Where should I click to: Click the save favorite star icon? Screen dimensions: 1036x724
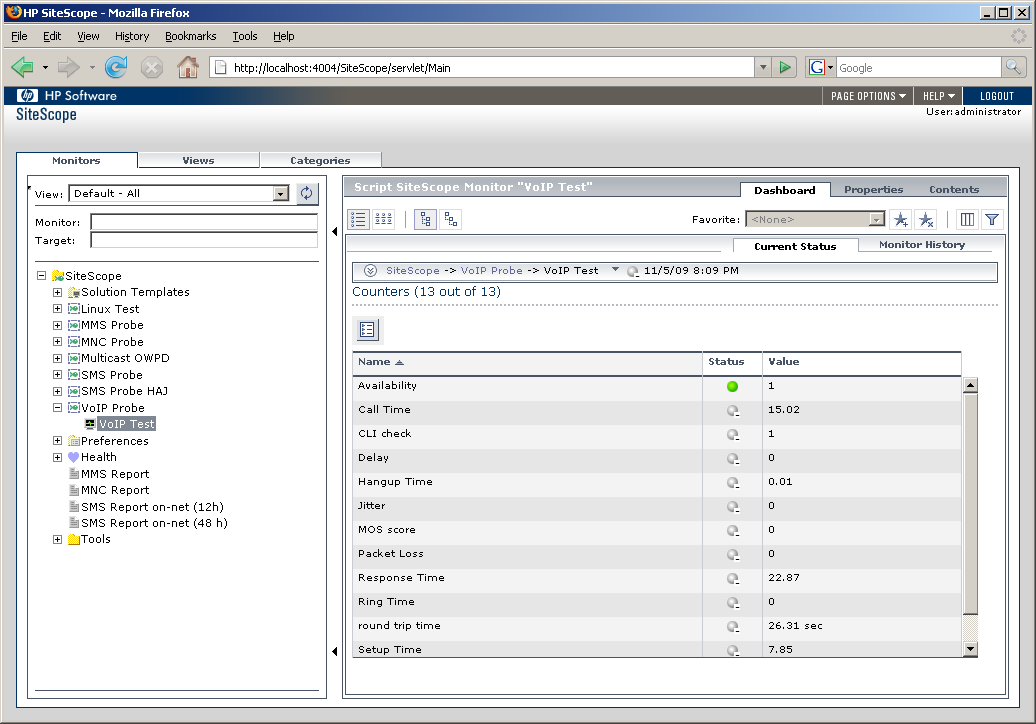[x=901, y=219]
